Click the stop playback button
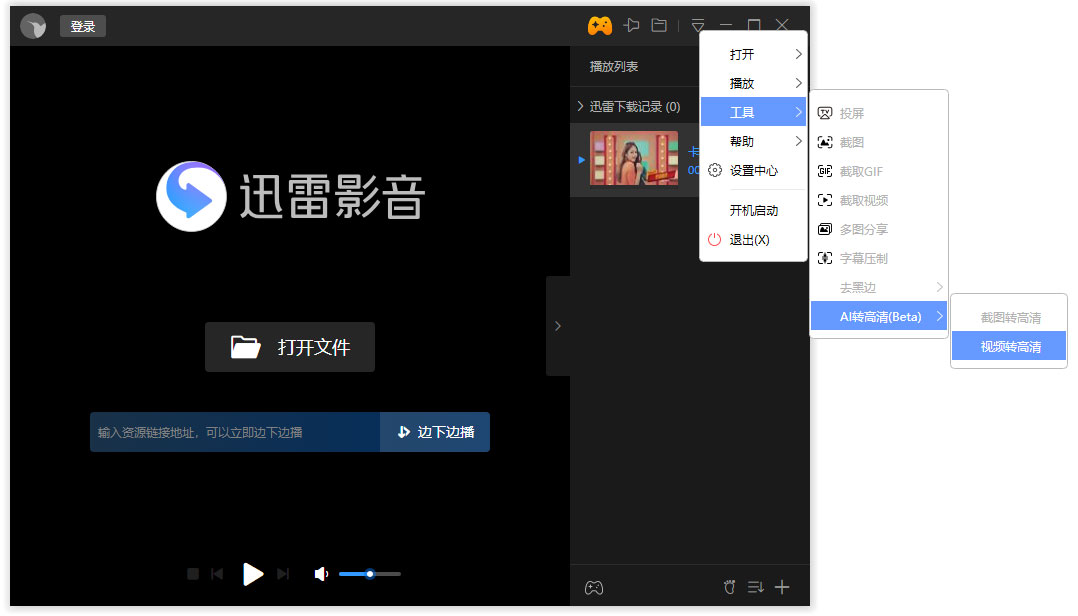 tap(193, 573)
